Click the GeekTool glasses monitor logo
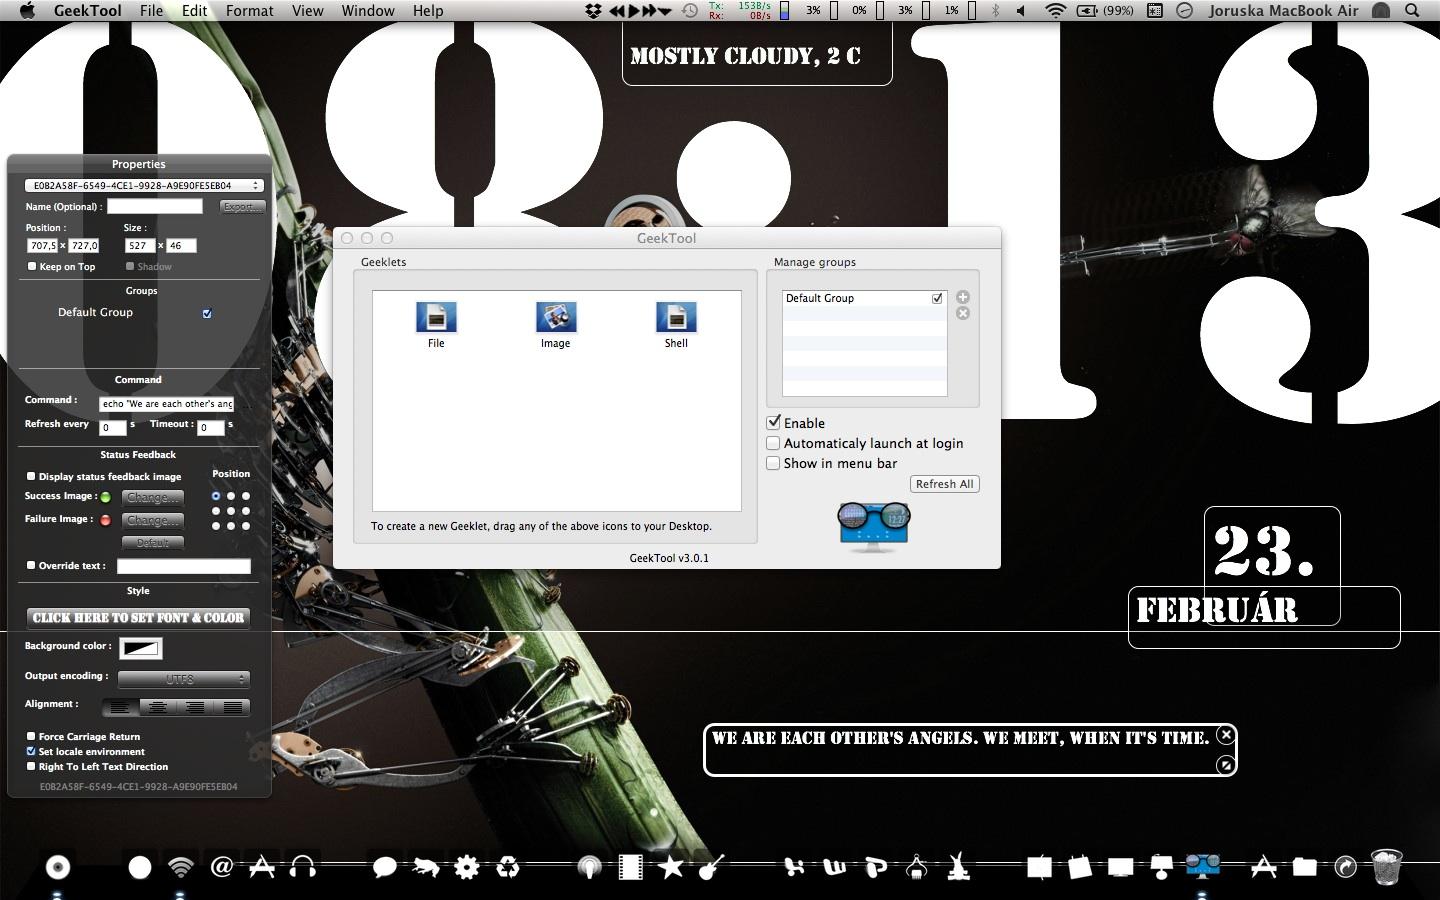This screenshot has width=1440, height=900. tap(873, 526)
